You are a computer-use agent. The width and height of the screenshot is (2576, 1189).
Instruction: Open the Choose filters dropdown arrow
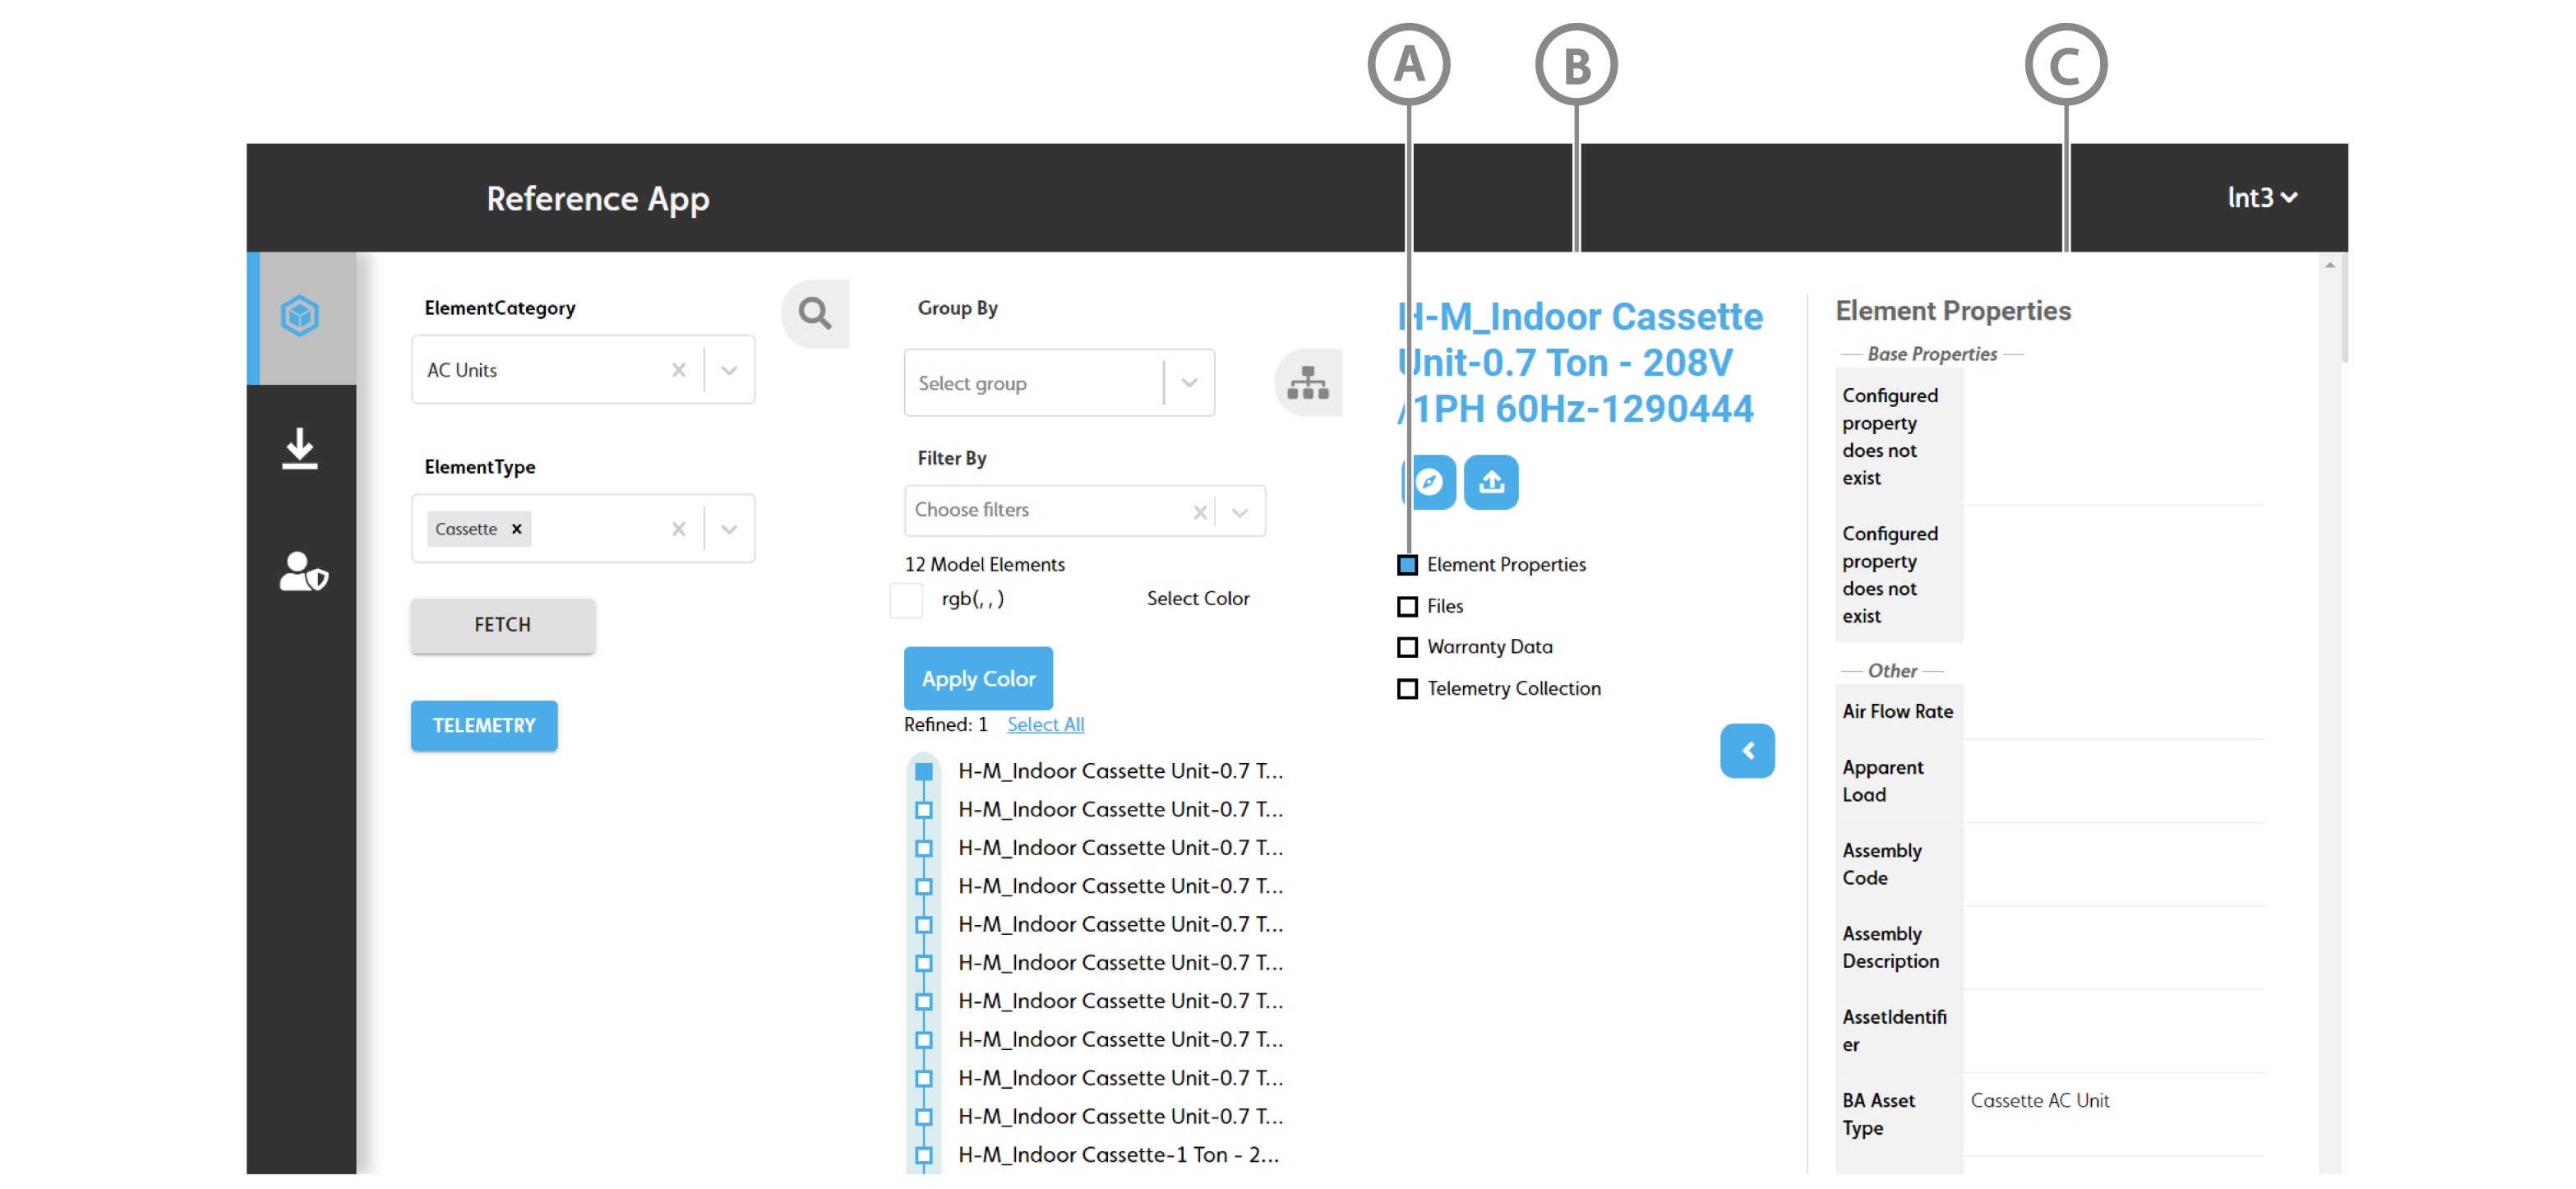click(x=1239, y=512)
